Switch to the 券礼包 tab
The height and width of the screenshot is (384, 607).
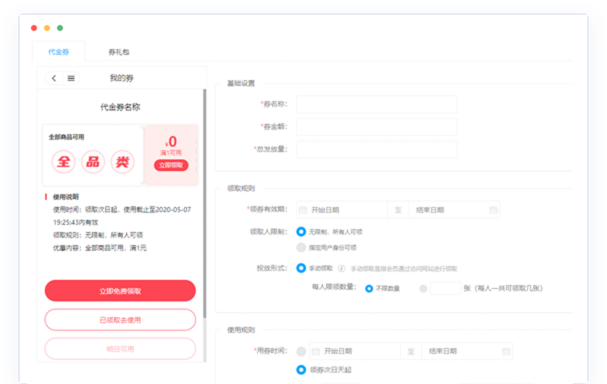pos(119,52)
